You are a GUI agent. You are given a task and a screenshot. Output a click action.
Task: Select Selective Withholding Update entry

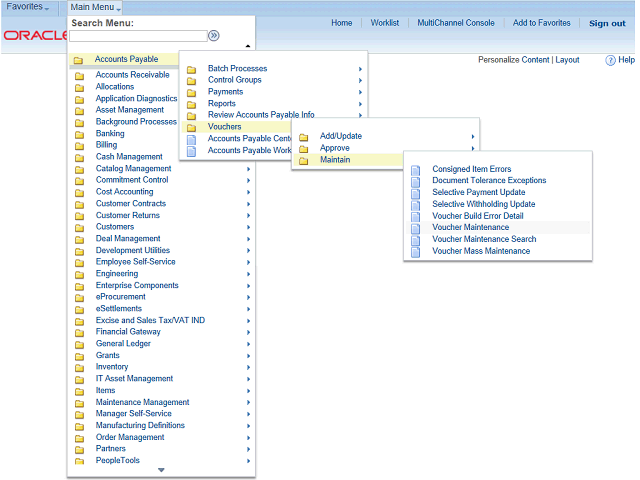(x=484, y=204)
